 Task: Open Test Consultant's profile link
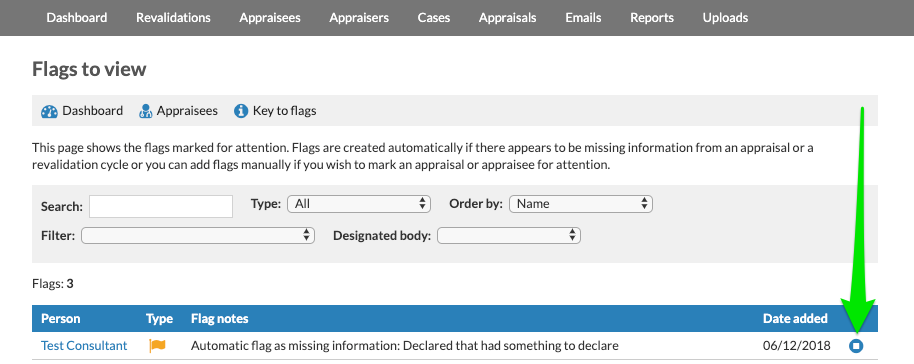(84, 345)
